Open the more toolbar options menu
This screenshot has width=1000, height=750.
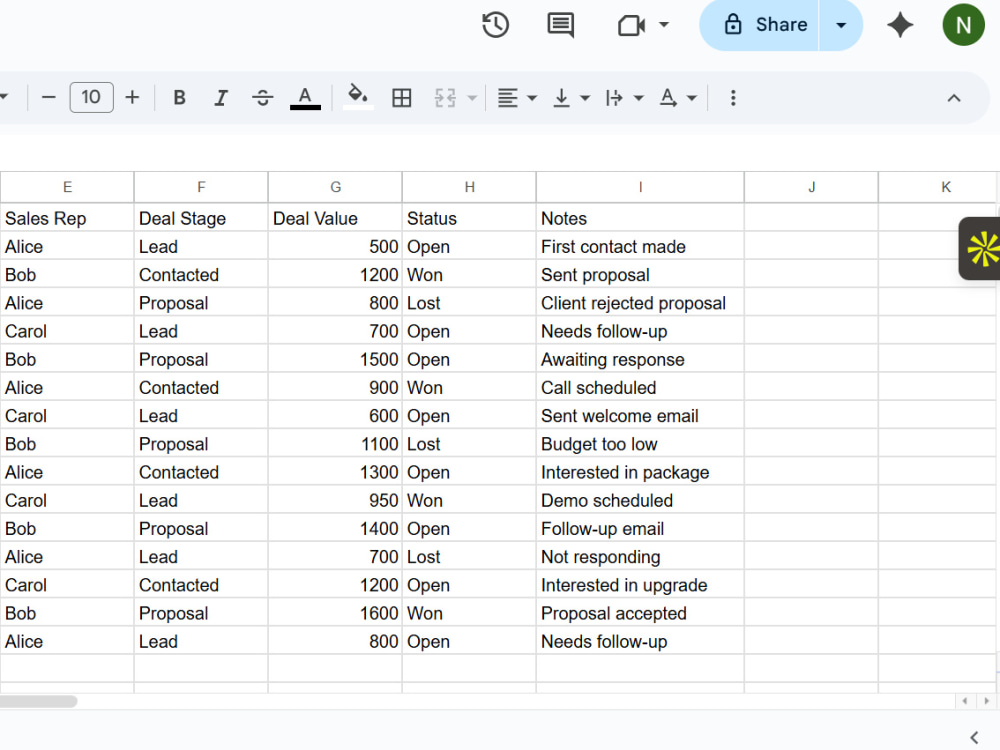click(x=733, y=98)
